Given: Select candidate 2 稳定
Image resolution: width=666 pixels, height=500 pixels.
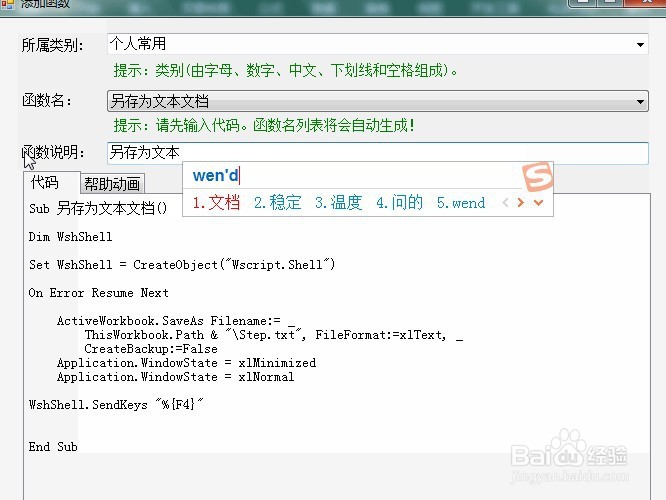Looking at the screenshot, I should 277,203.
